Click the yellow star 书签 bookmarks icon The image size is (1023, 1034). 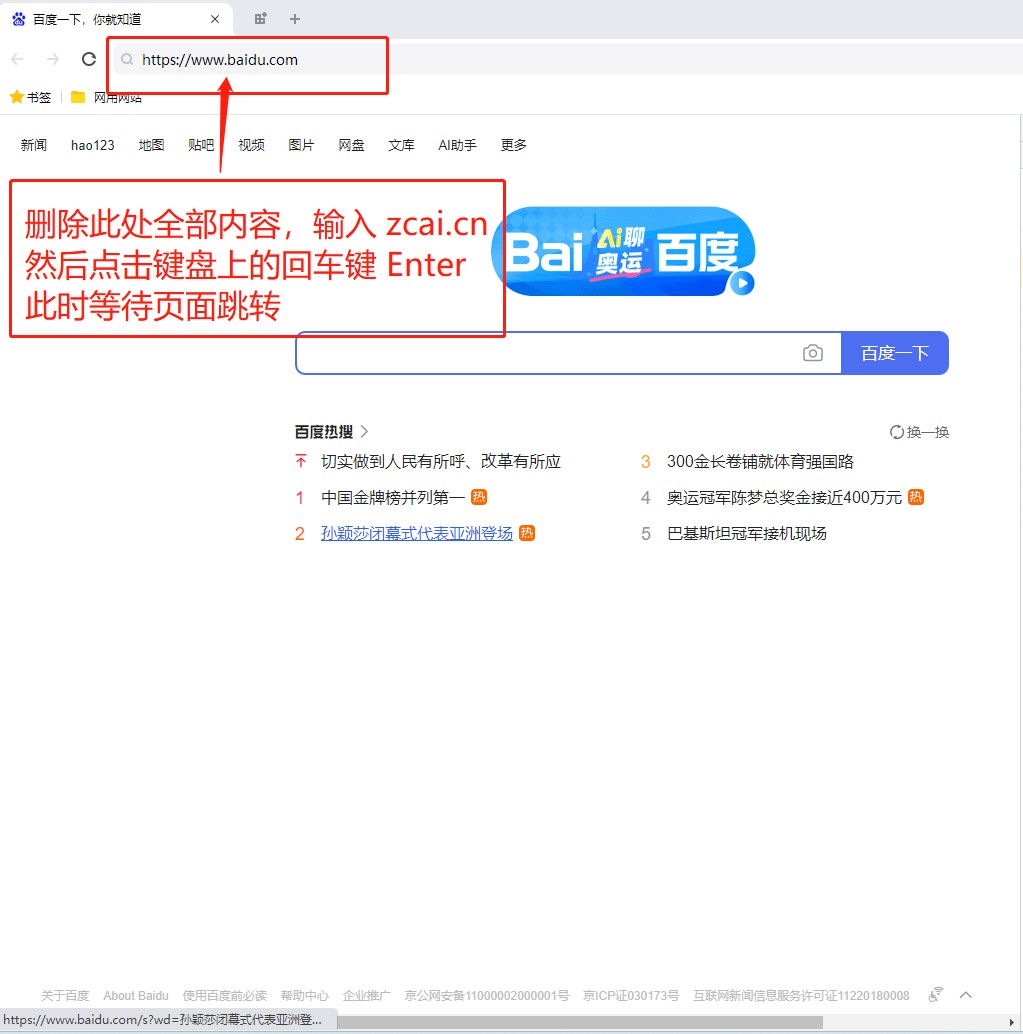(17, 97)
